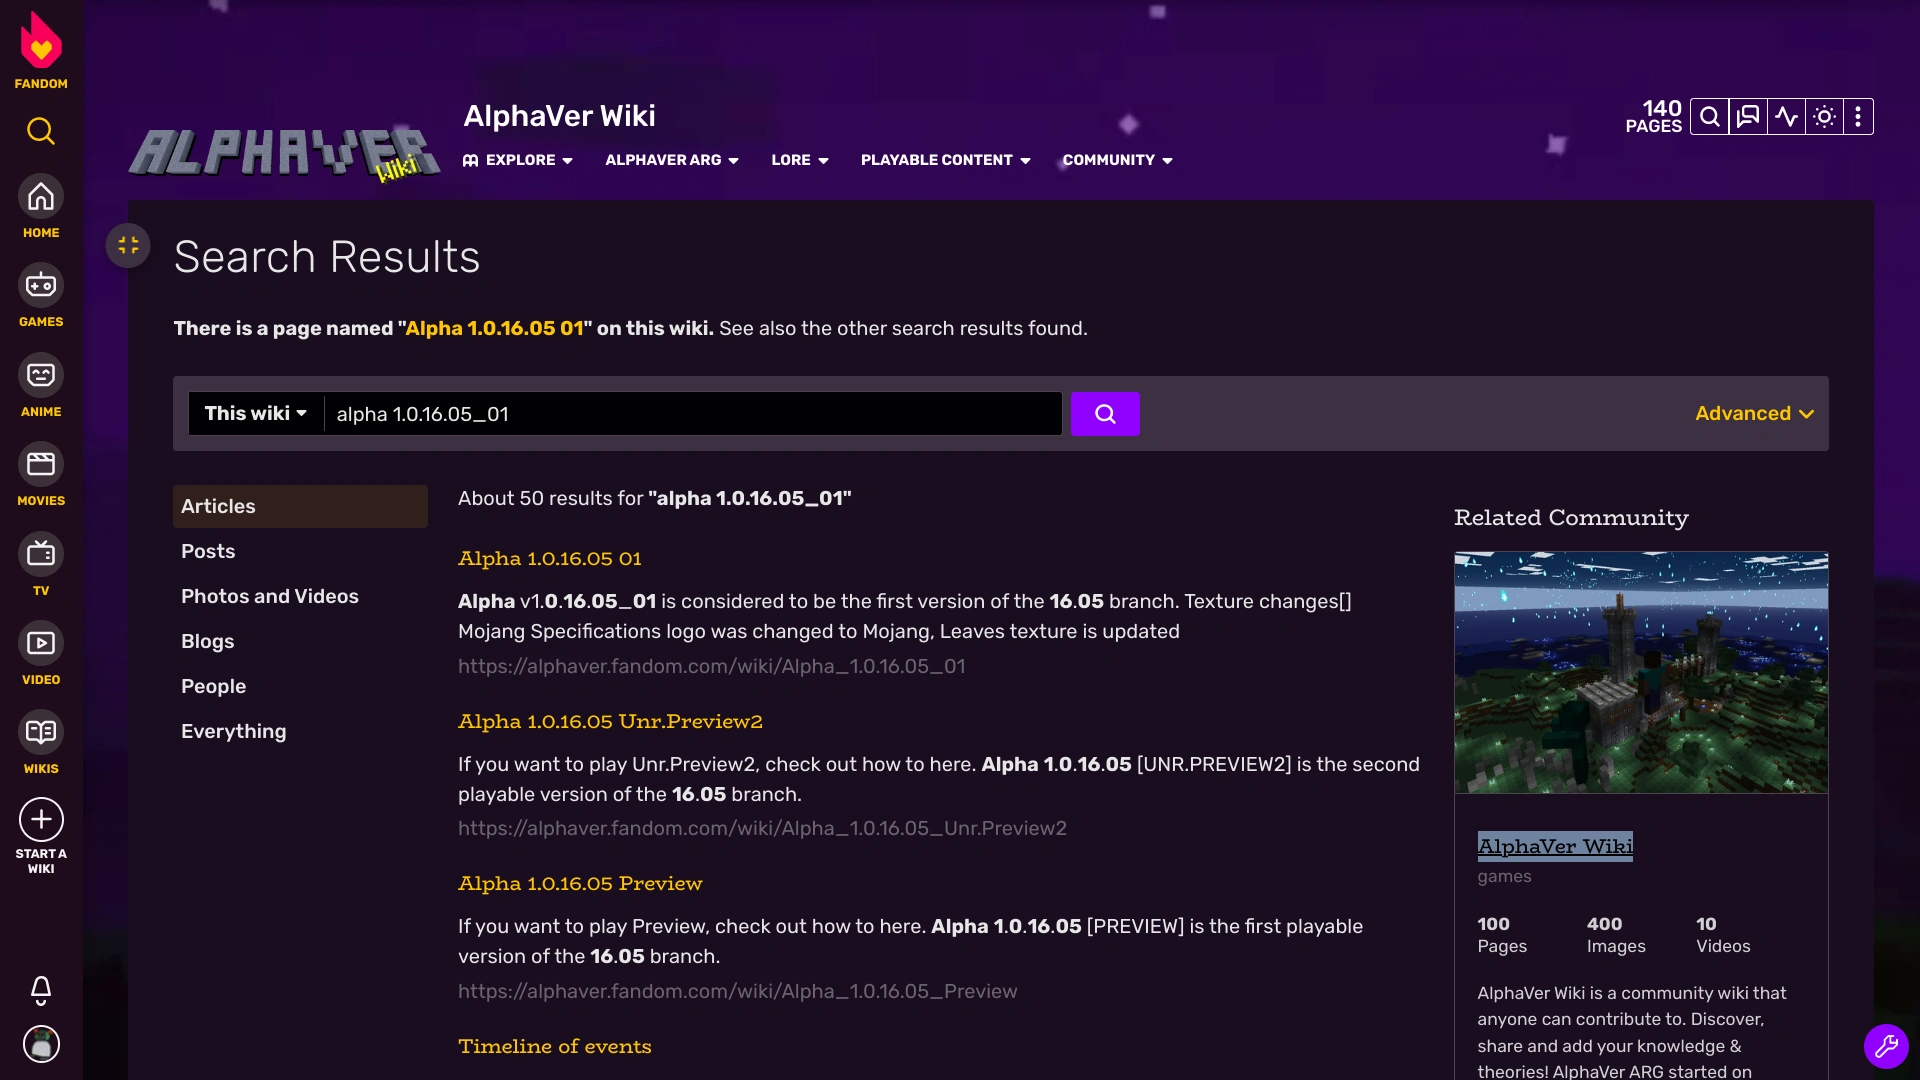Viewport: 1920px width, 1080px height.
Task: Click the notifications bell icon
Action: [41, 990]
